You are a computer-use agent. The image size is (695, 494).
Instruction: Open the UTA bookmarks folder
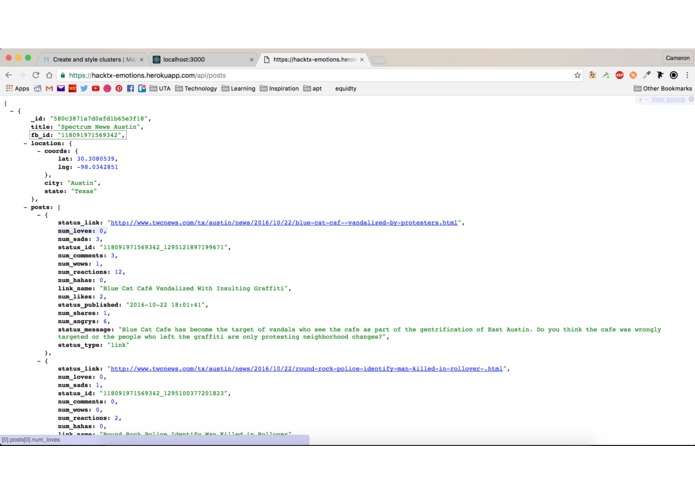[160, 89]
